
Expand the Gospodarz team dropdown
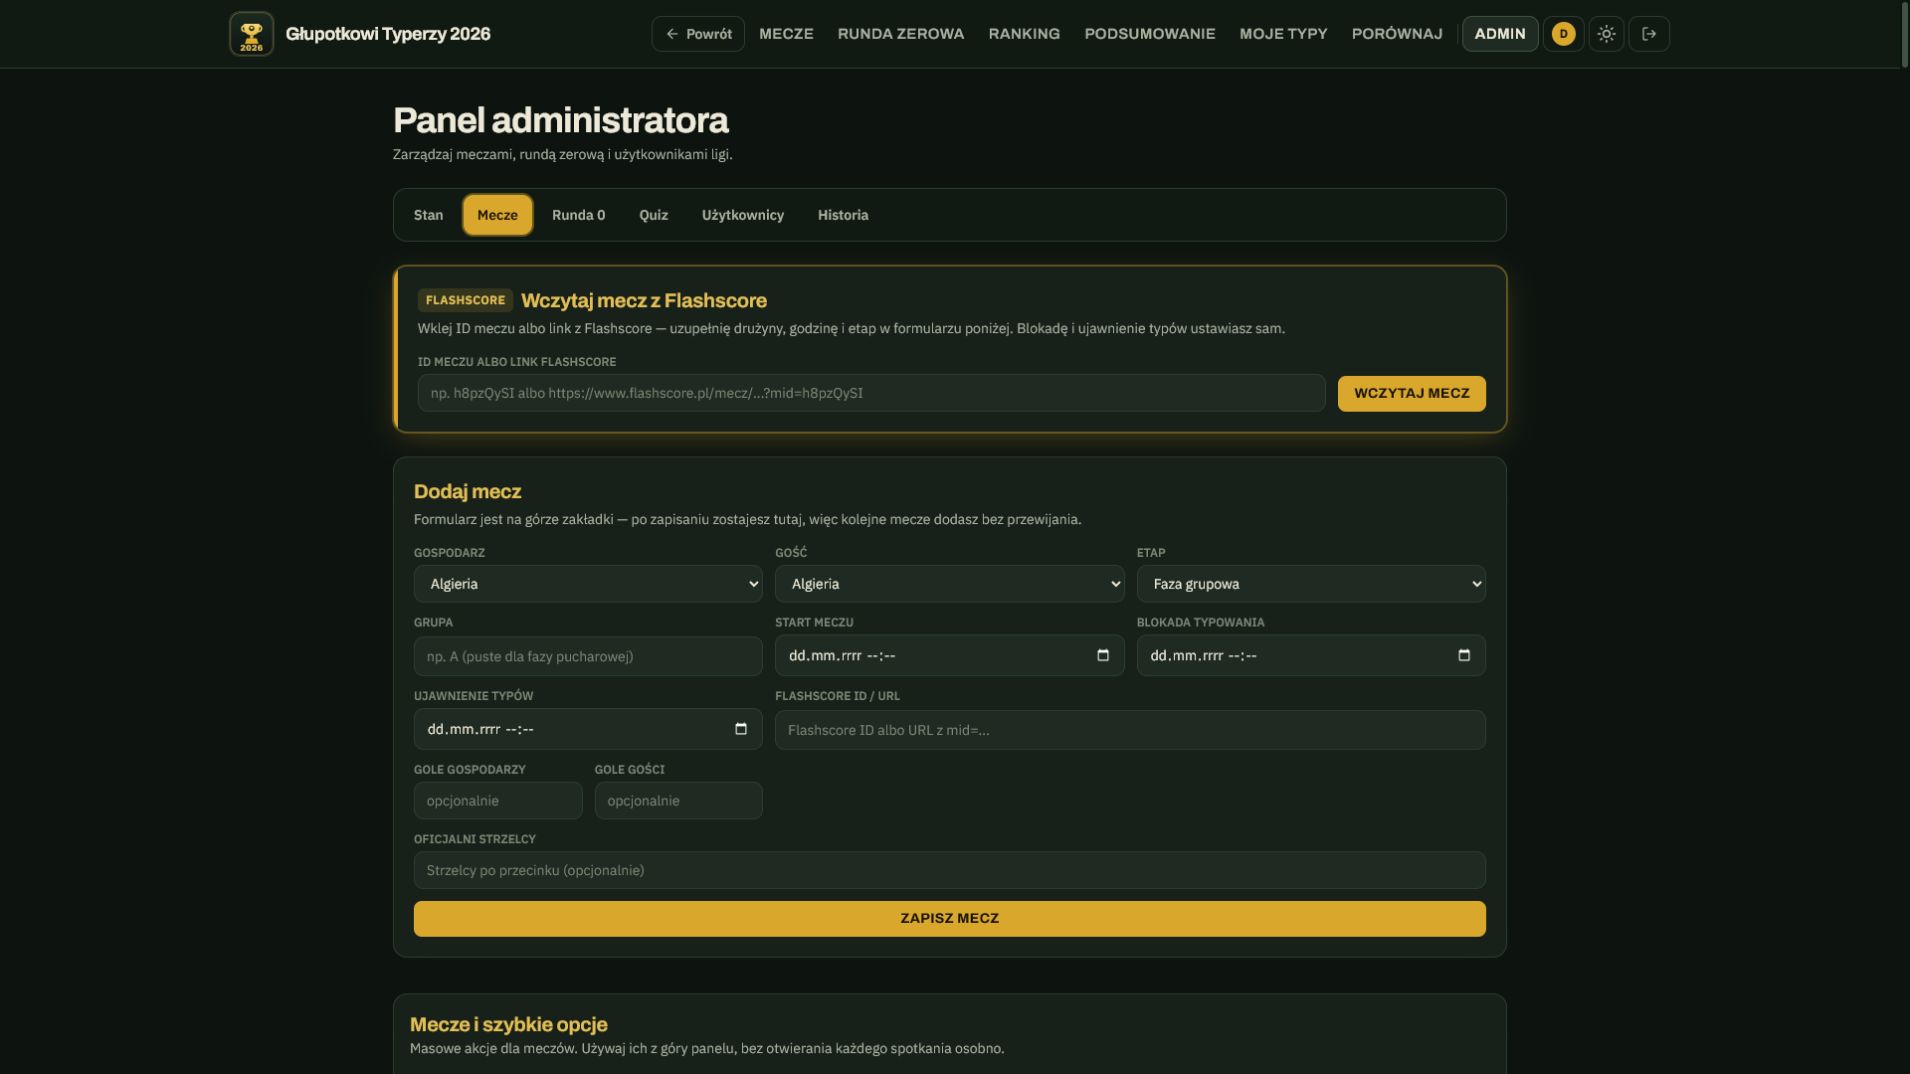point(588,584)
